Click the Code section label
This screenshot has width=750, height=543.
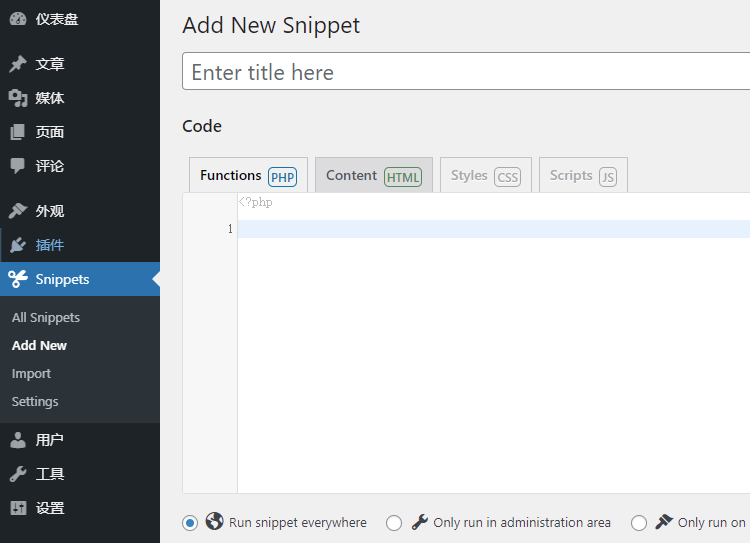[202, 126]
